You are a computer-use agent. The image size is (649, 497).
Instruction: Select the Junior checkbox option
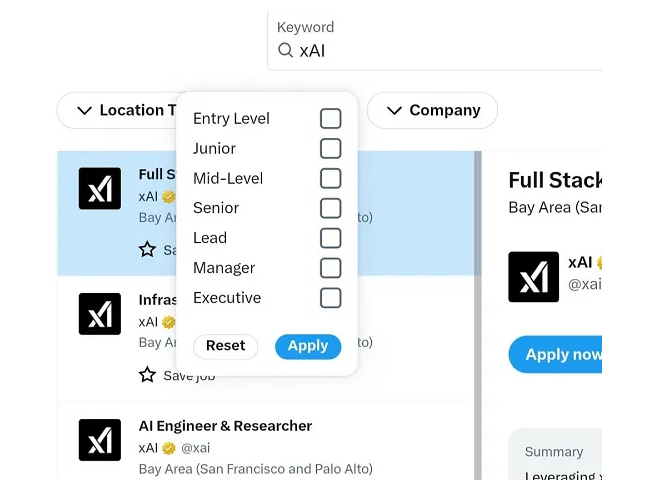tap(330, 149)
